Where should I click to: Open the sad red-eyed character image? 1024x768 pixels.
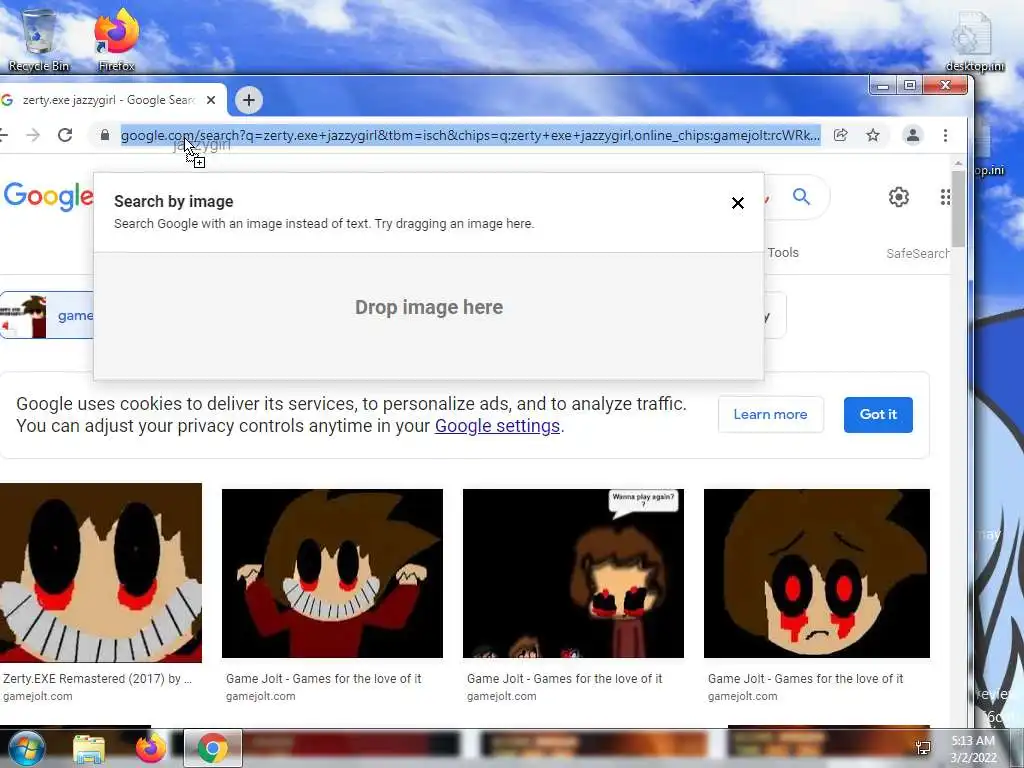pyautogui.click(x=816, y=573)
